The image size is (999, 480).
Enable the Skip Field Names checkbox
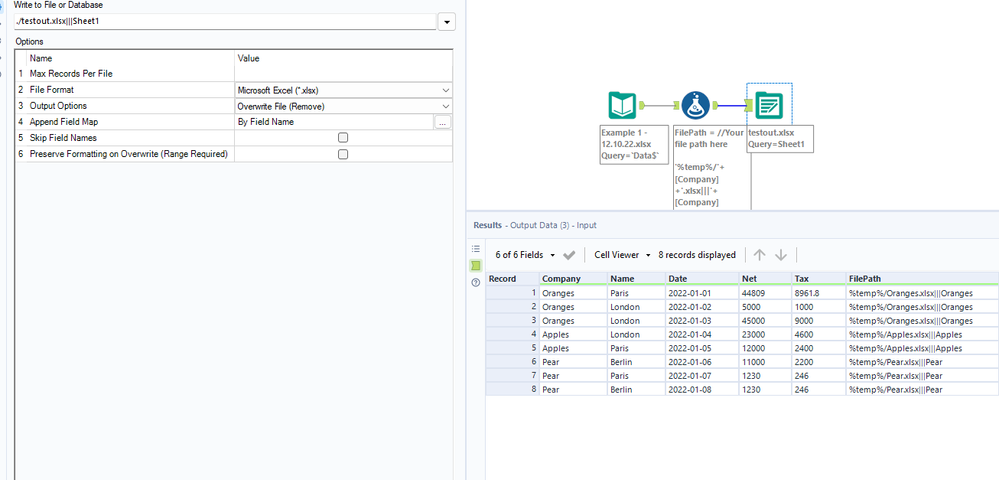pos(343,138)
